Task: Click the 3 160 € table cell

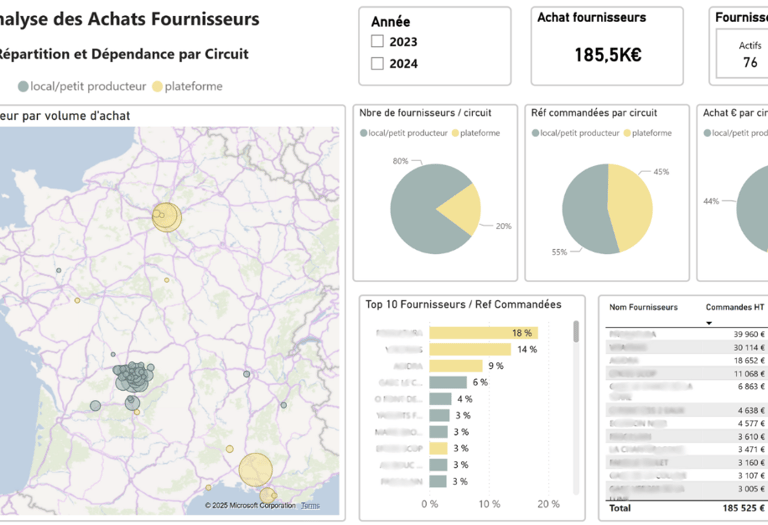Action: (751, 462)
